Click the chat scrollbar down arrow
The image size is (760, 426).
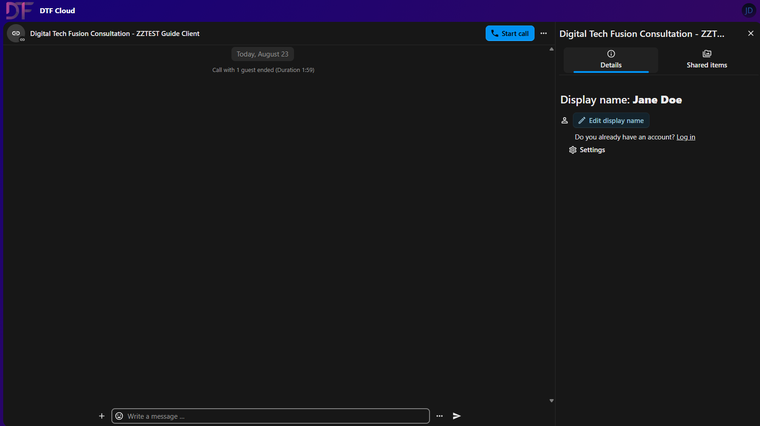(x=551, y=401)
